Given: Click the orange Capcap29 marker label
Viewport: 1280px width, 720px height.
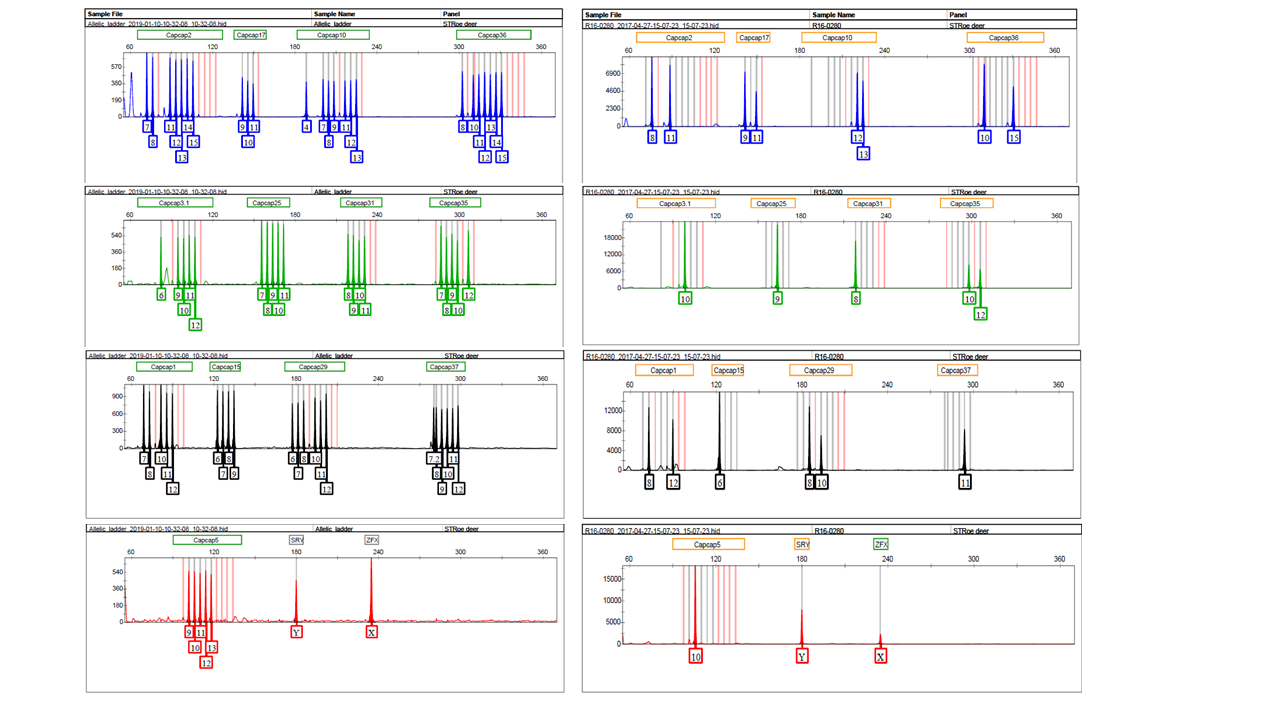Looking at the screenshot, I should click(x=820, y=371).
